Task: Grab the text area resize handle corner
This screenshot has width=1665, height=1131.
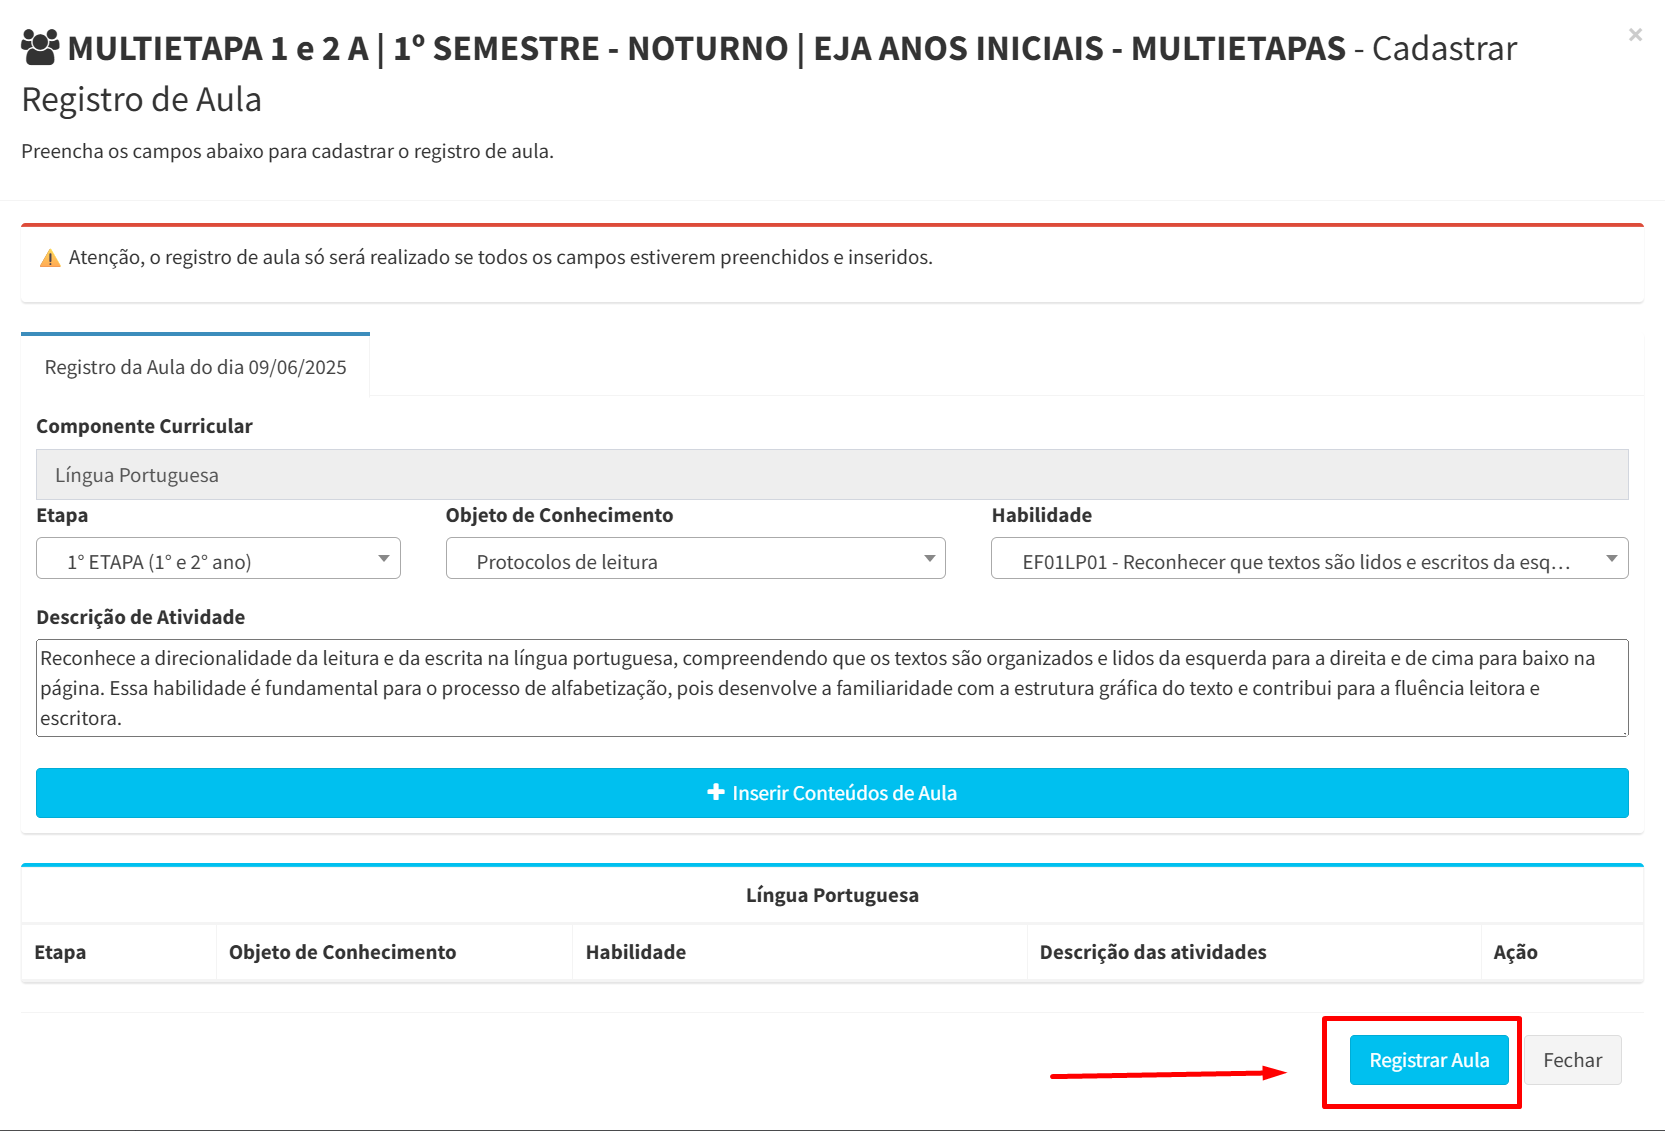Action: (x=1624, y=732)
